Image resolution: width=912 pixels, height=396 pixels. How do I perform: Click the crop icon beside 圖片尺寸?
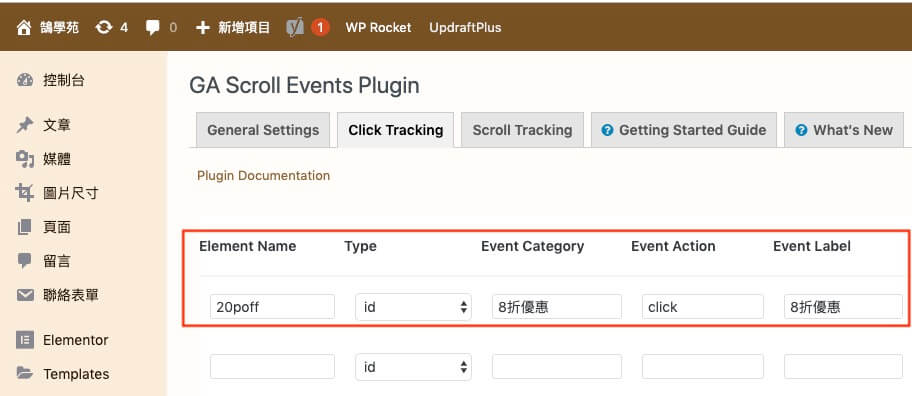tap(25, 192)
